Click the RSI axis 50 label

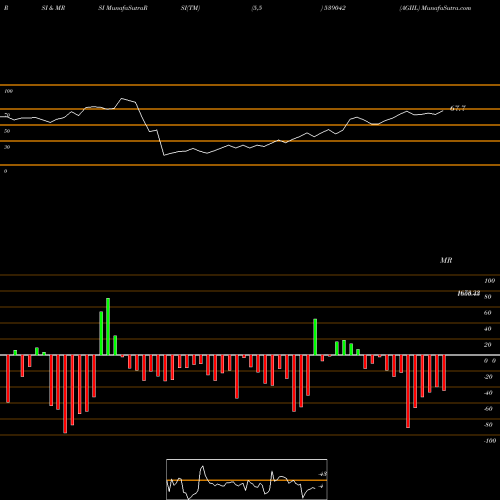point(7,131)
